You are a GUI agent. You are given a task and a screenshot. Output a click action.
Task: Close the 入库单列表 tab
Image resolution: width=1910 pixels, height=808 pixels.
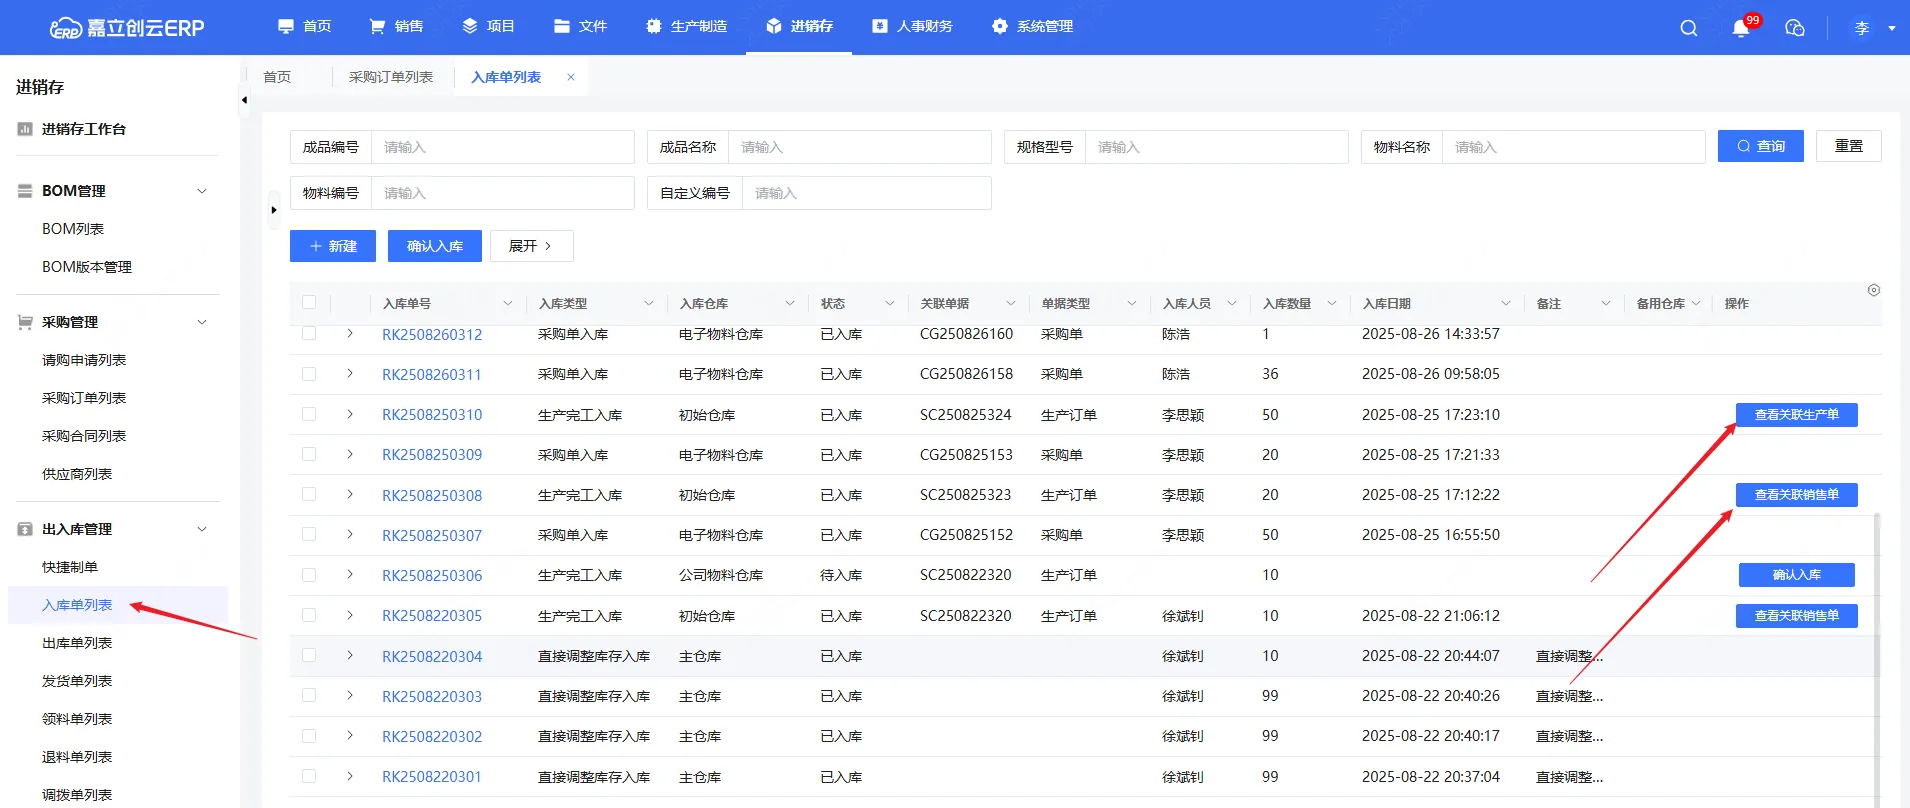[x=571, y=77]
